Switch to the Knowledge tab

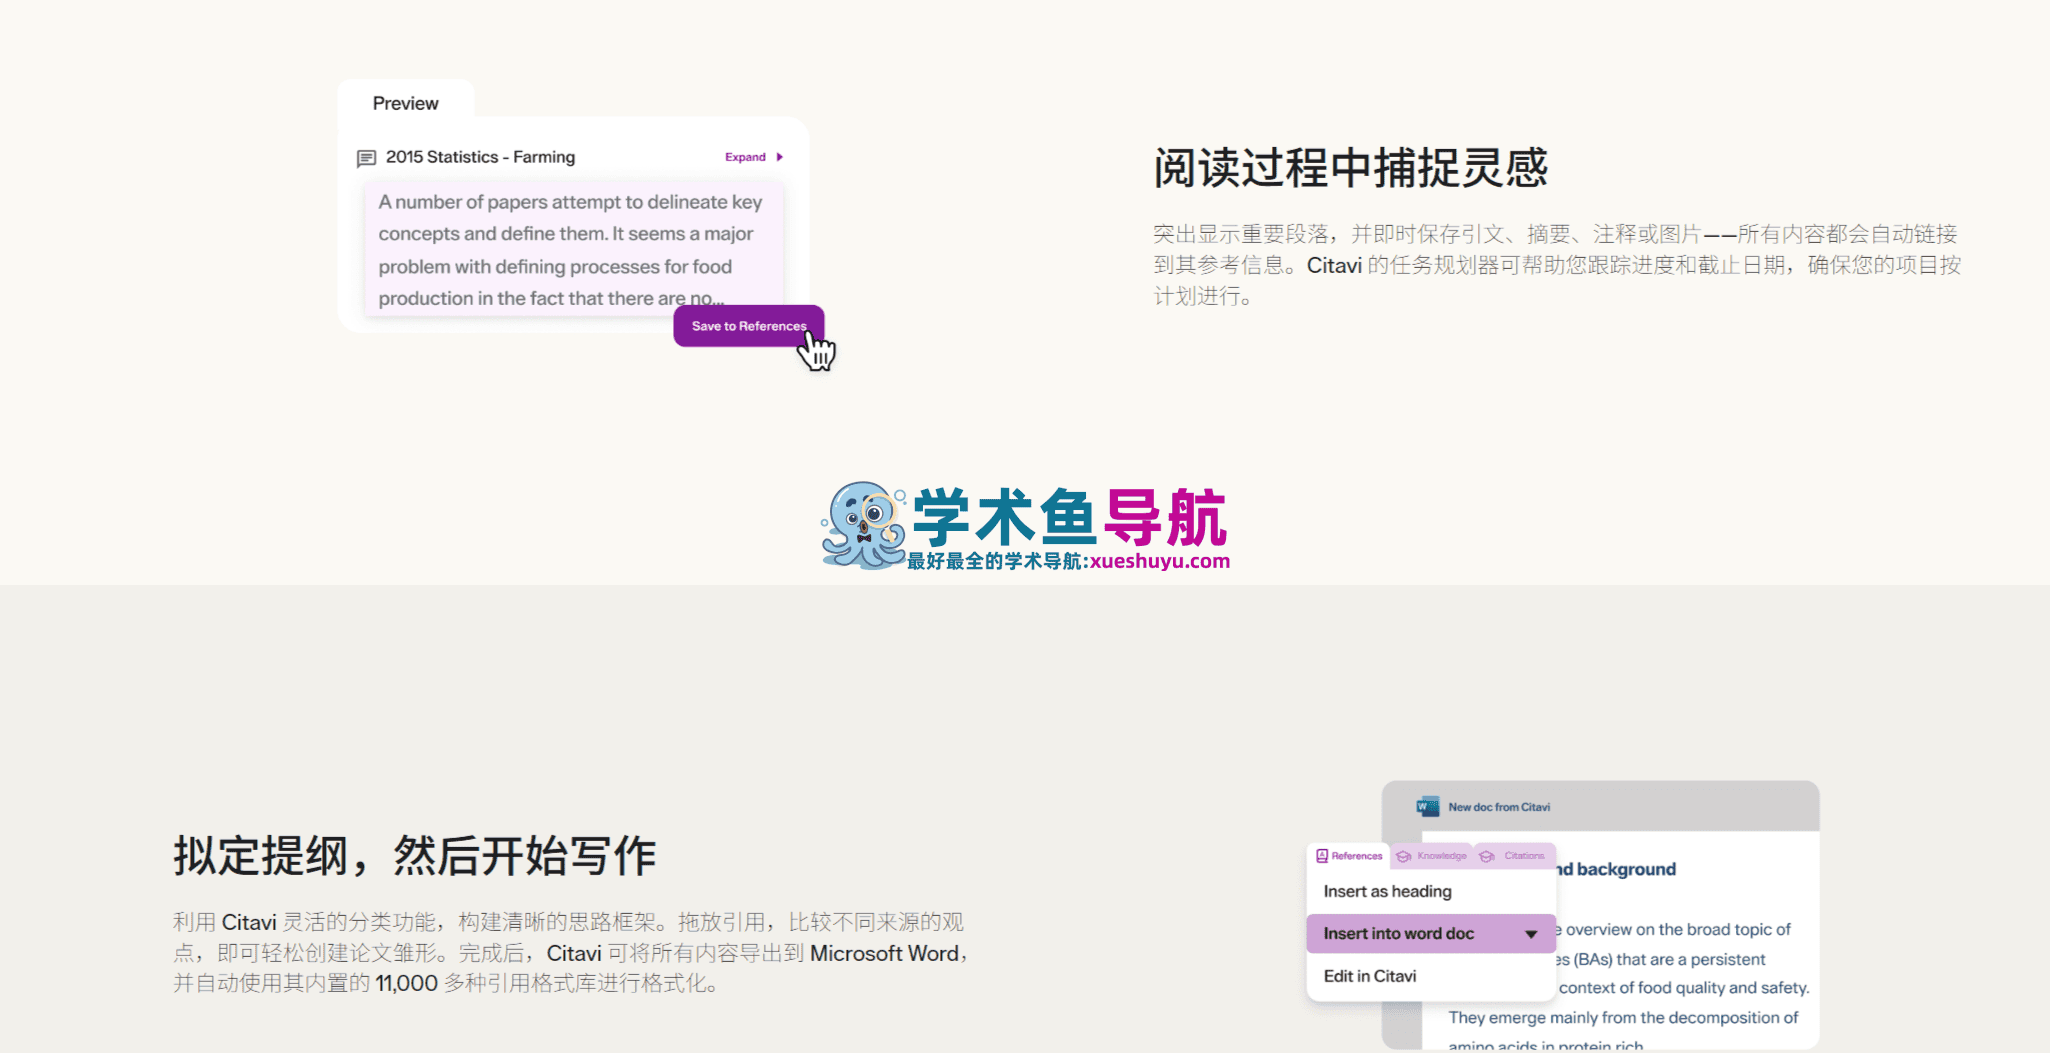point(1432,856)
